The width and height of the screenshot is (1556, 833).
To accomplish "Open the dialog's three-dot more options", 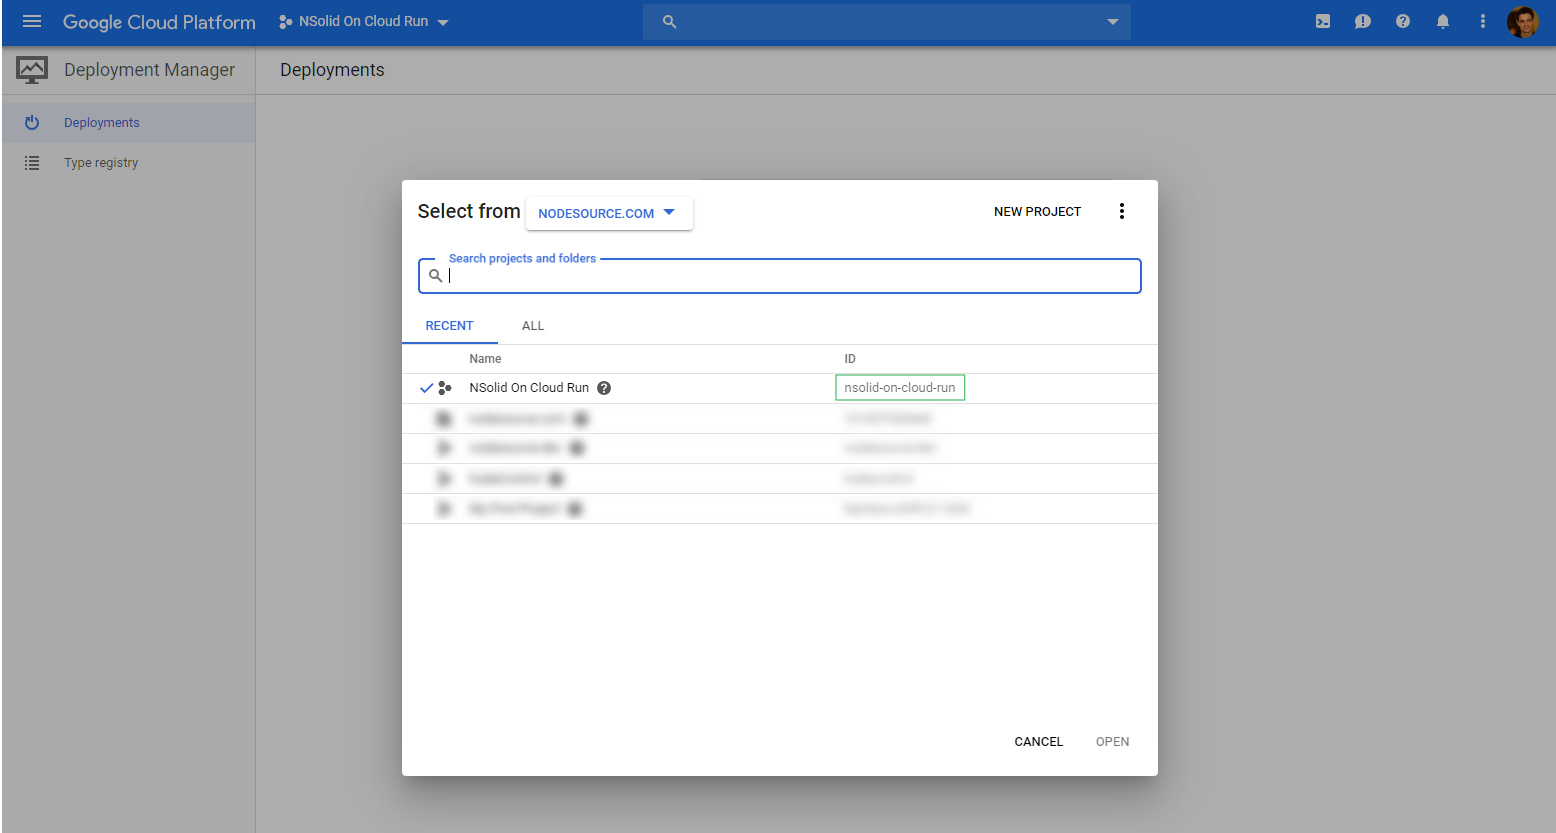I will (1122, 211).
